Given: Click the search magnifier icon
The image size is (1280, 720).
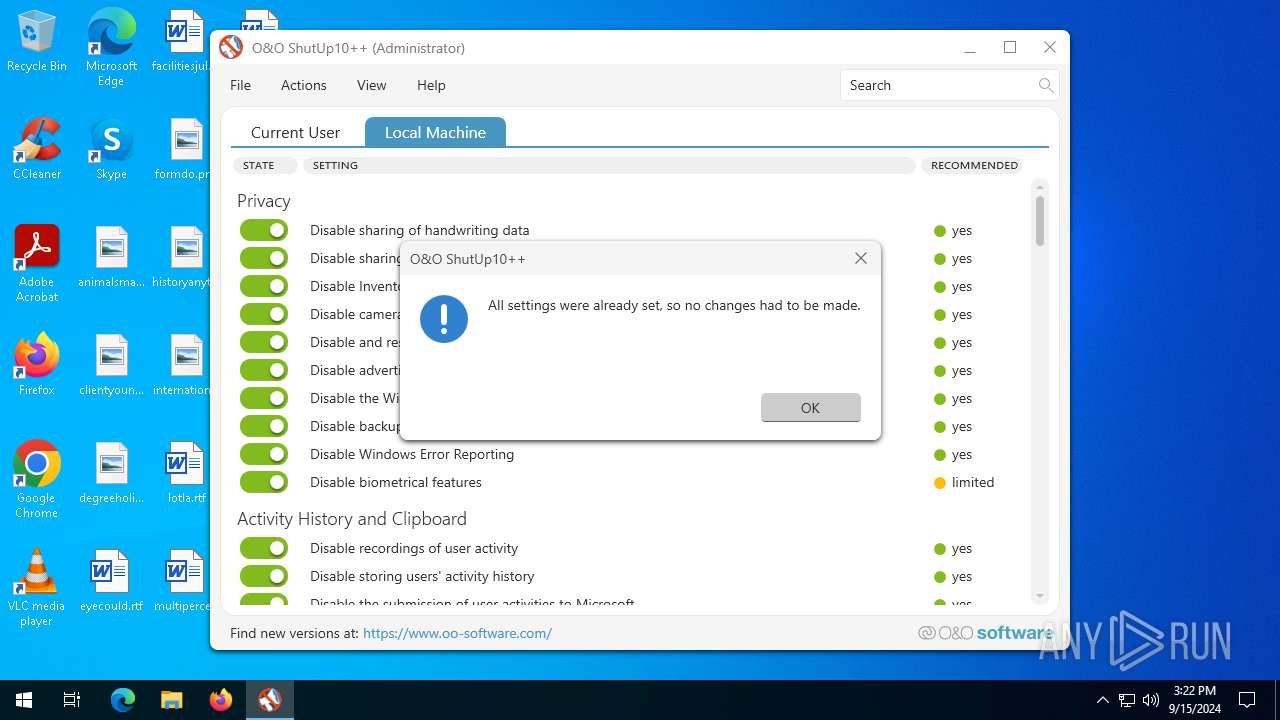Looking at the screenshot, I should click(1046, 85).
